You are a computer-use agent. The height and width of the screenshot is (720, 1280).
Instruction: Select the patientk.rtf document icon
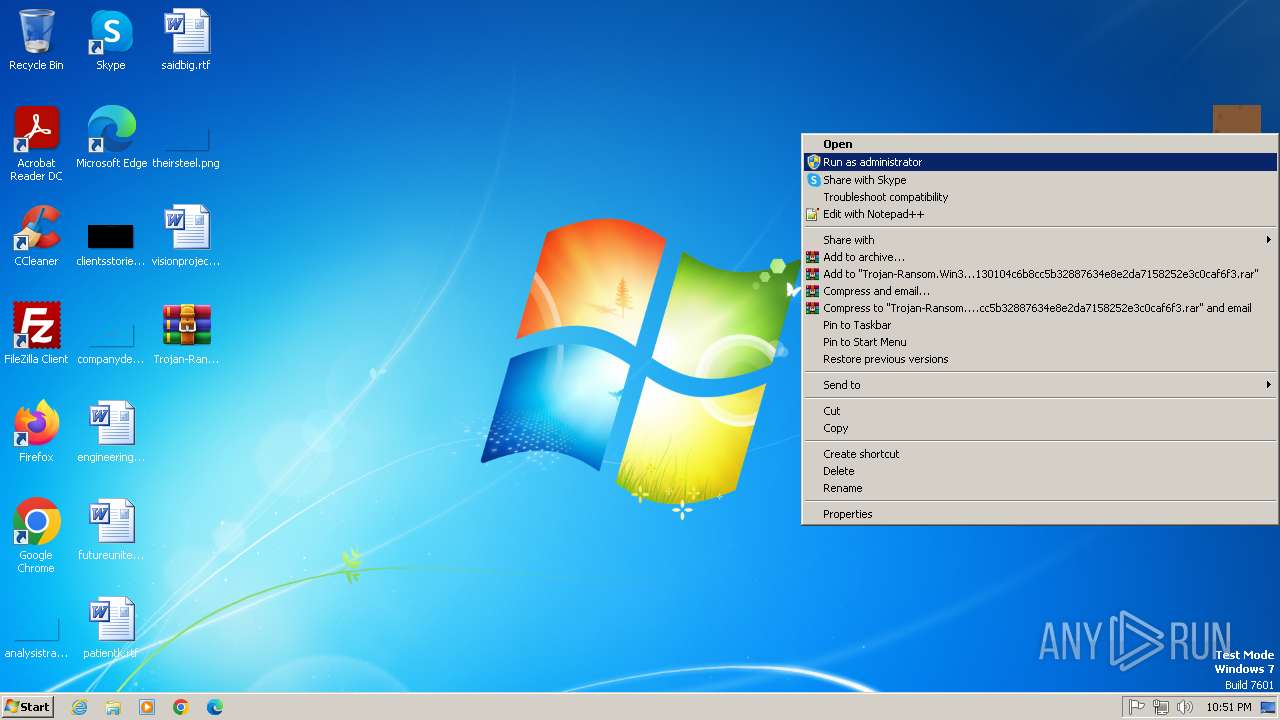(x=110, y=628)
